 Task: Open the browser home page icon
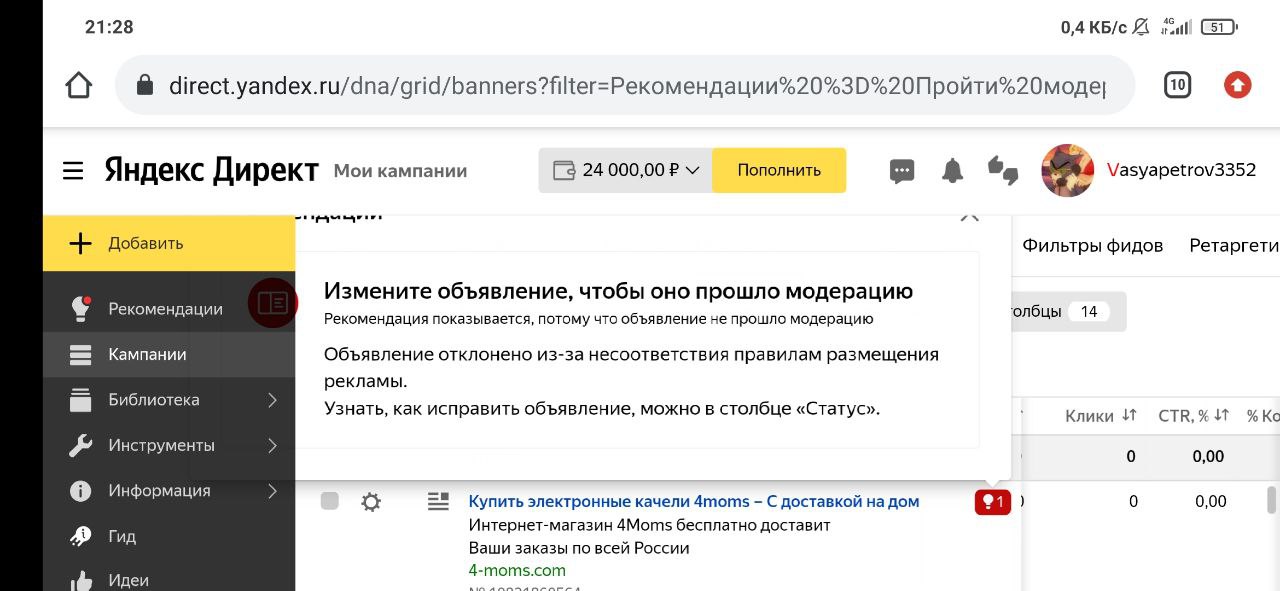79,85
